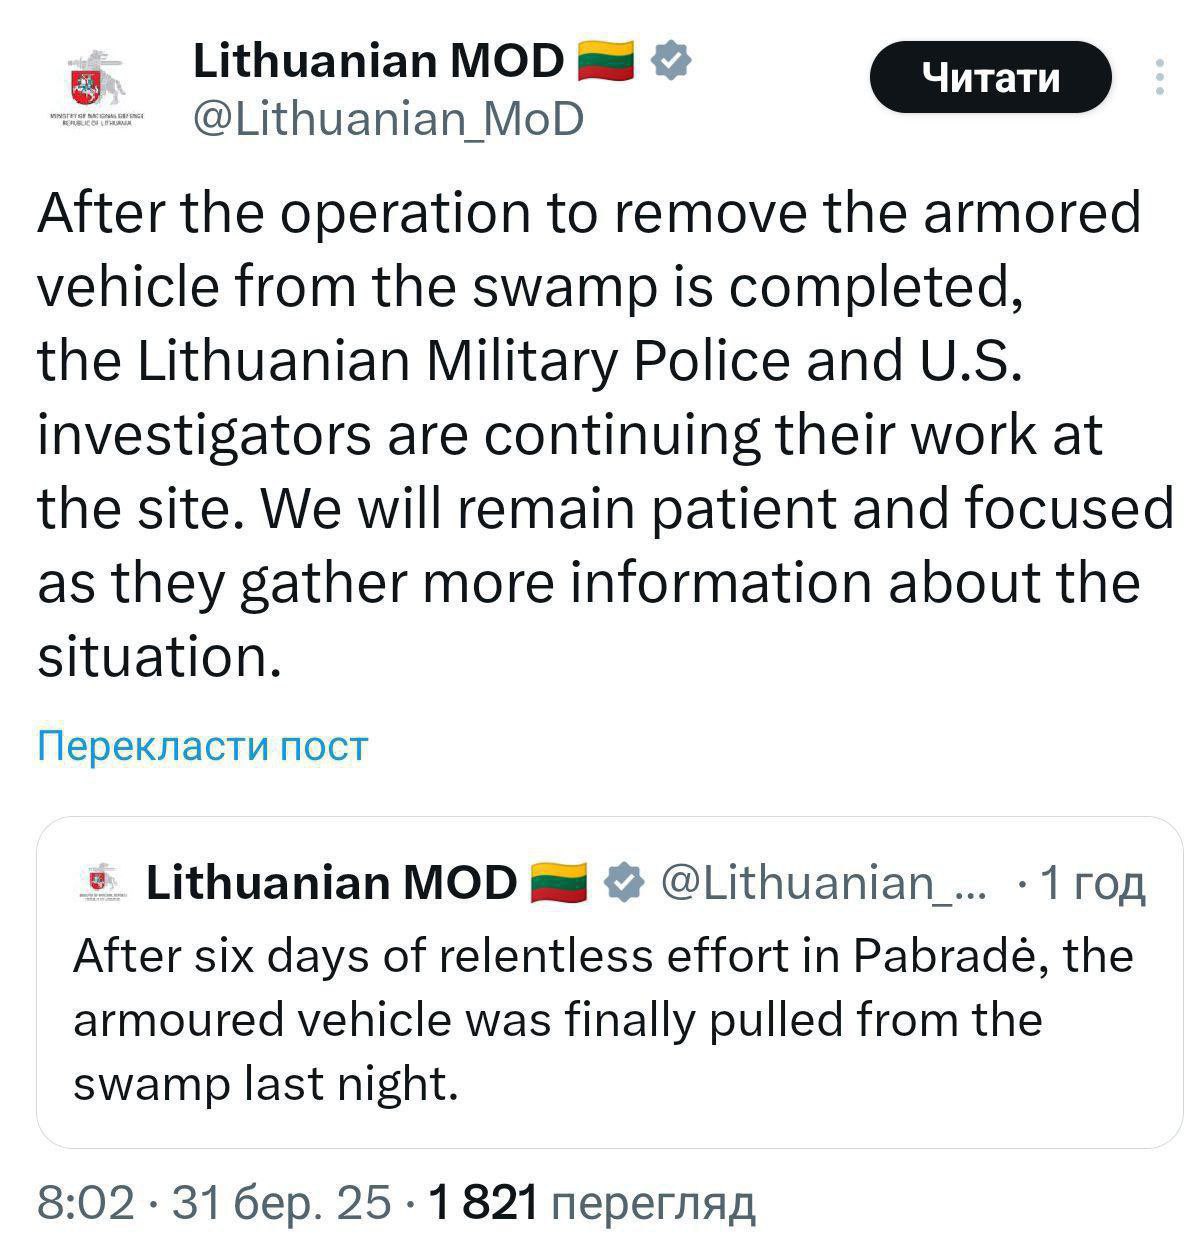Open the truncated @Lithuanian_... handle in the quote
Viewport: 1203px width, 1242px height.
[x=824, y=883]
